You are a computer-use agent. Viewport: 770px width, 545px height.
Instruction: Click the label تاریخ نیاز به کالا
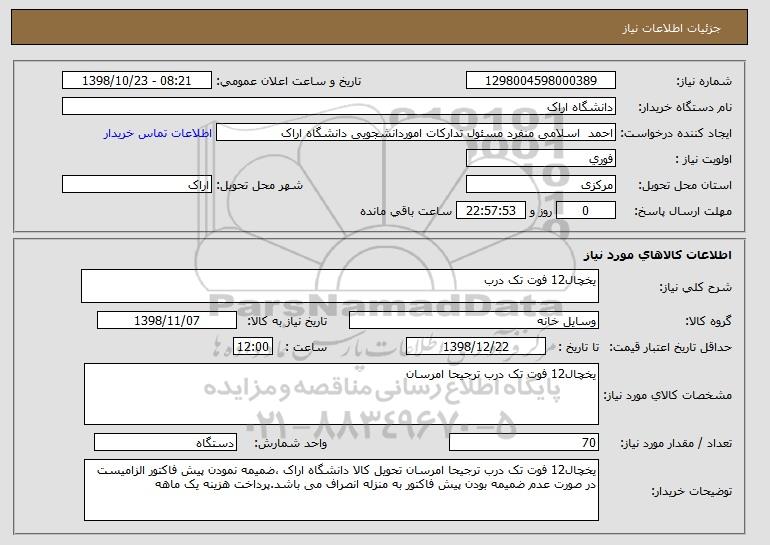click(287, 321)
